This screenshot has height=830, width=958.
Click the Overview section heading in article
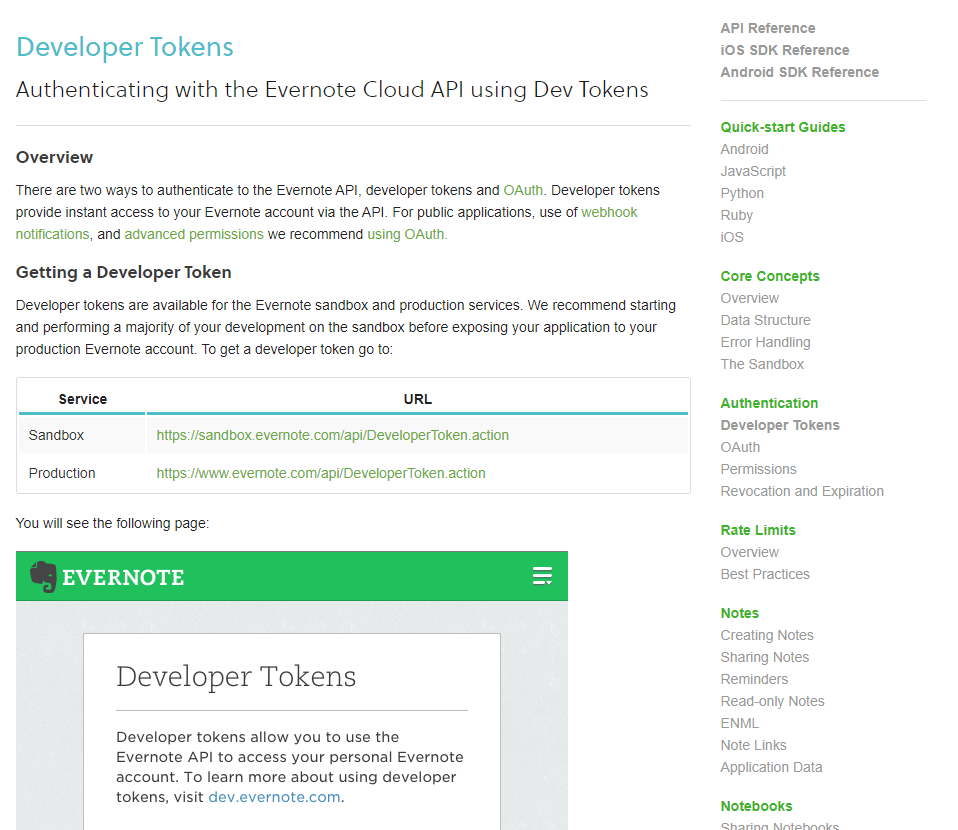tap(54, 158)
